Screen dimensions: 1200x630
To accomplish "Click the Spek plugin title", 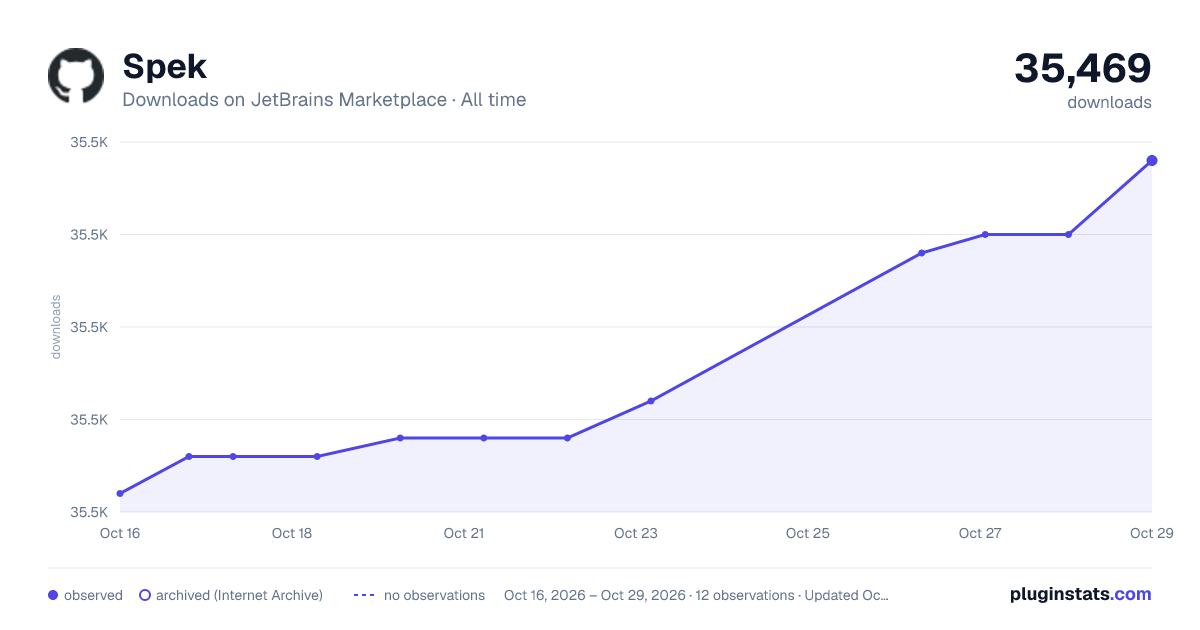I will coord(164,66).
